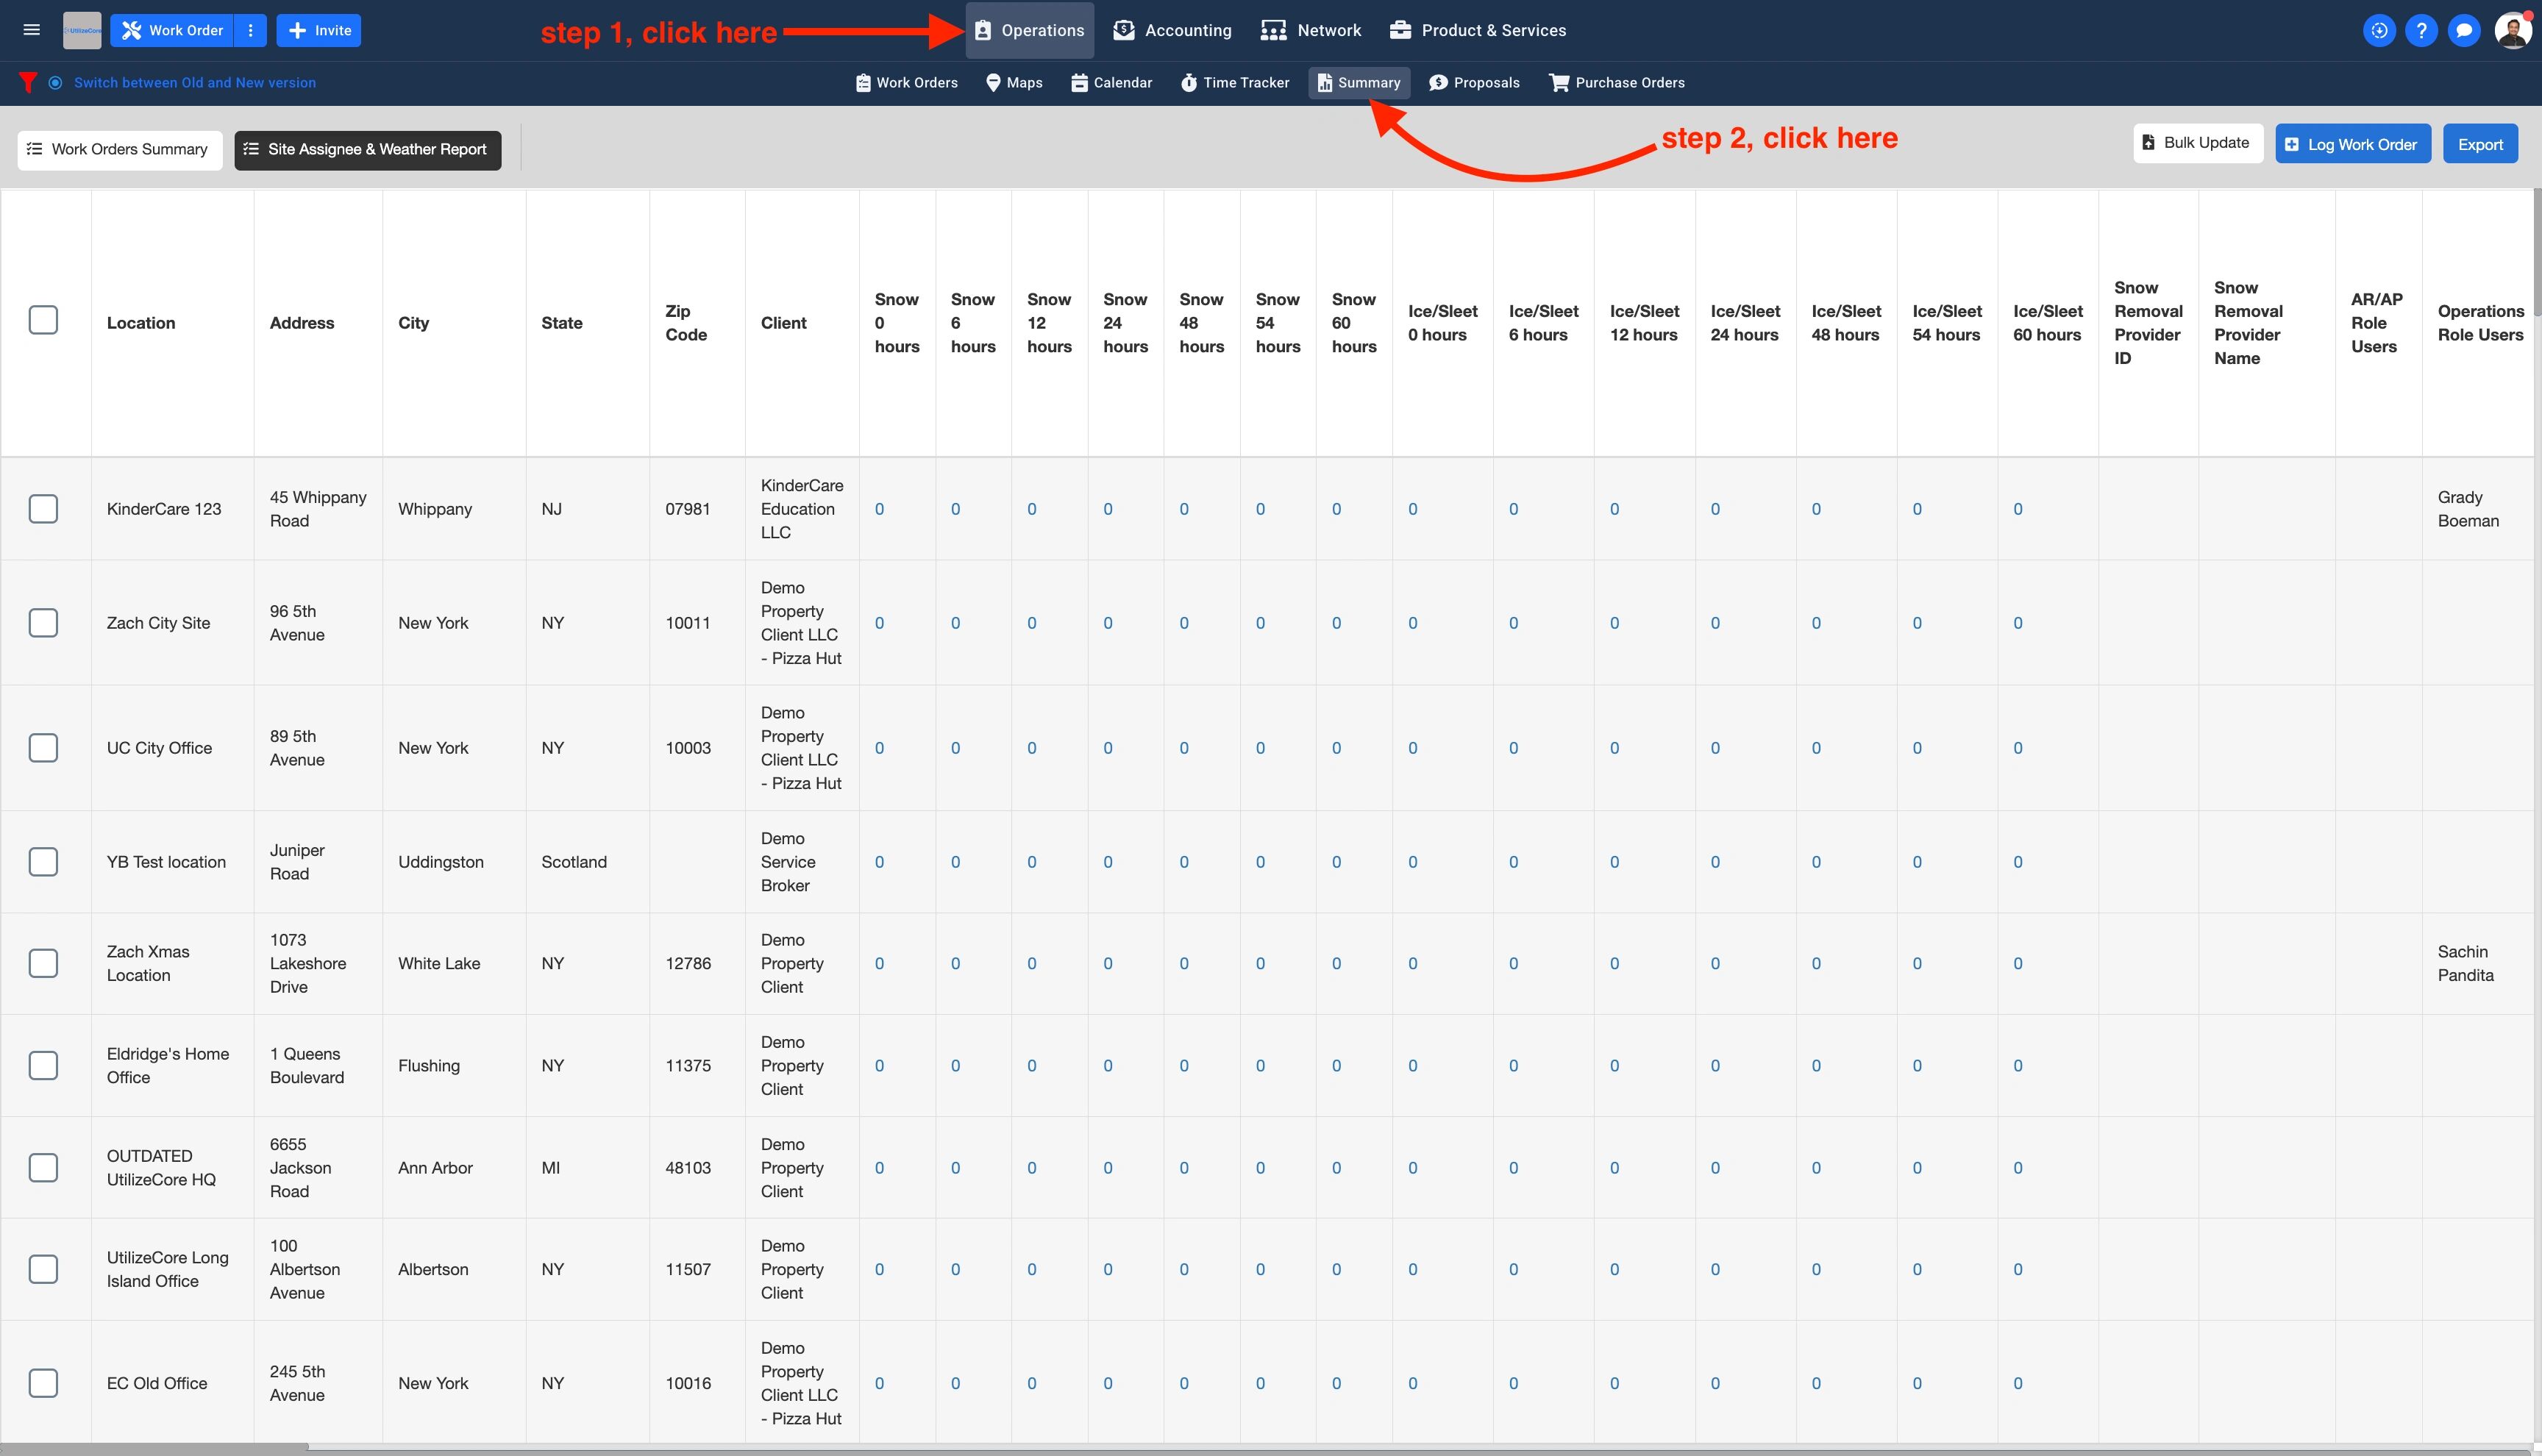This screenshot has height=1456, width=2542.
Task: Open the chat messages icon
Action: coord(2464,30)
